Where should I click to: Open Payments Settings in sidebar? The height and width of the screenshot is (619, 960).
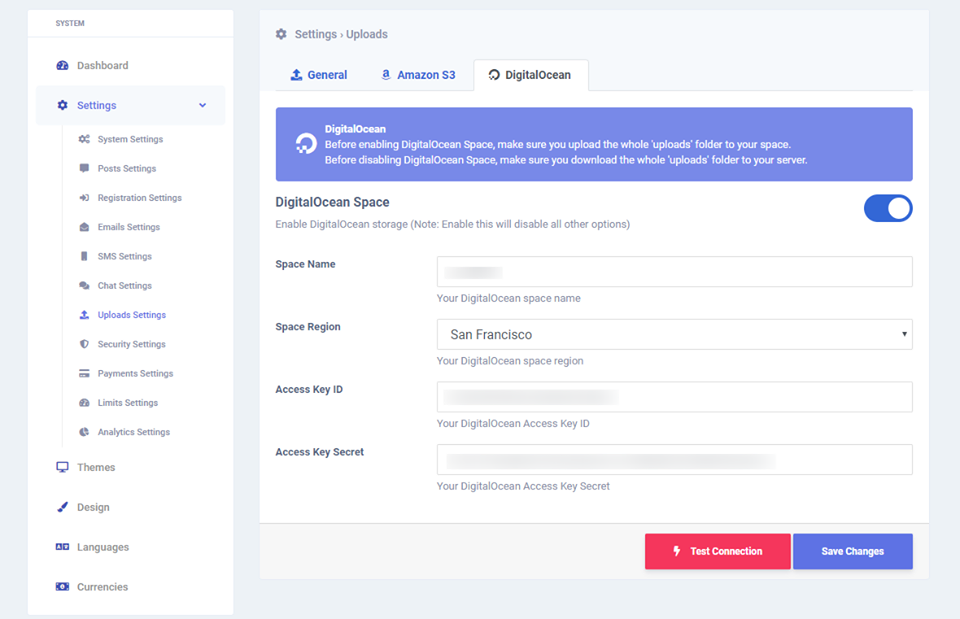tap(135, 373)
